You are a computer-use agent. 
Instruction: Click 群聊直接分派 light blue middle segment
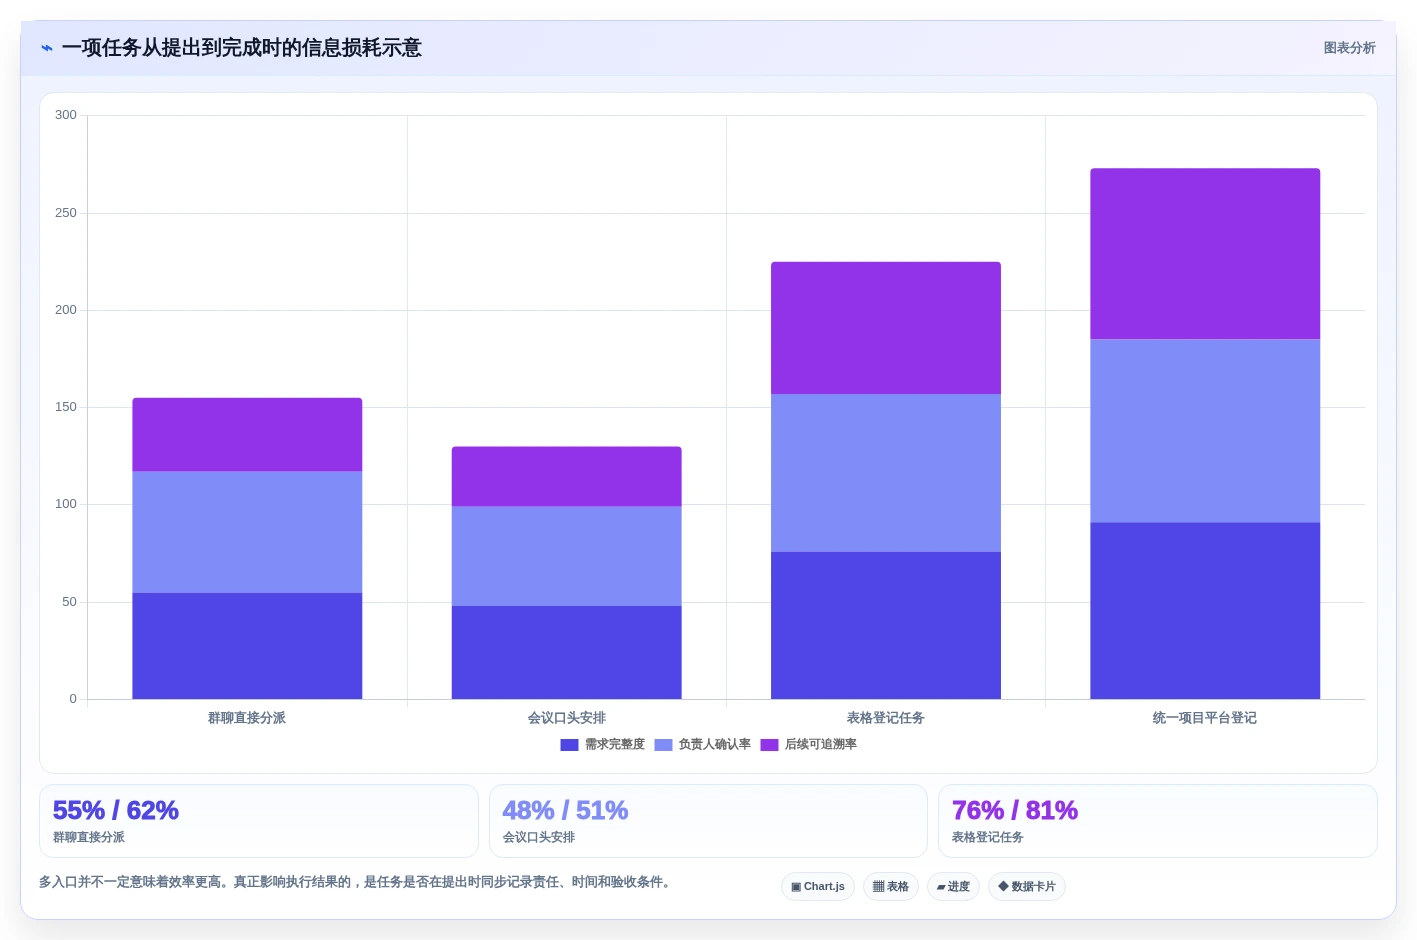coord(247,532)
